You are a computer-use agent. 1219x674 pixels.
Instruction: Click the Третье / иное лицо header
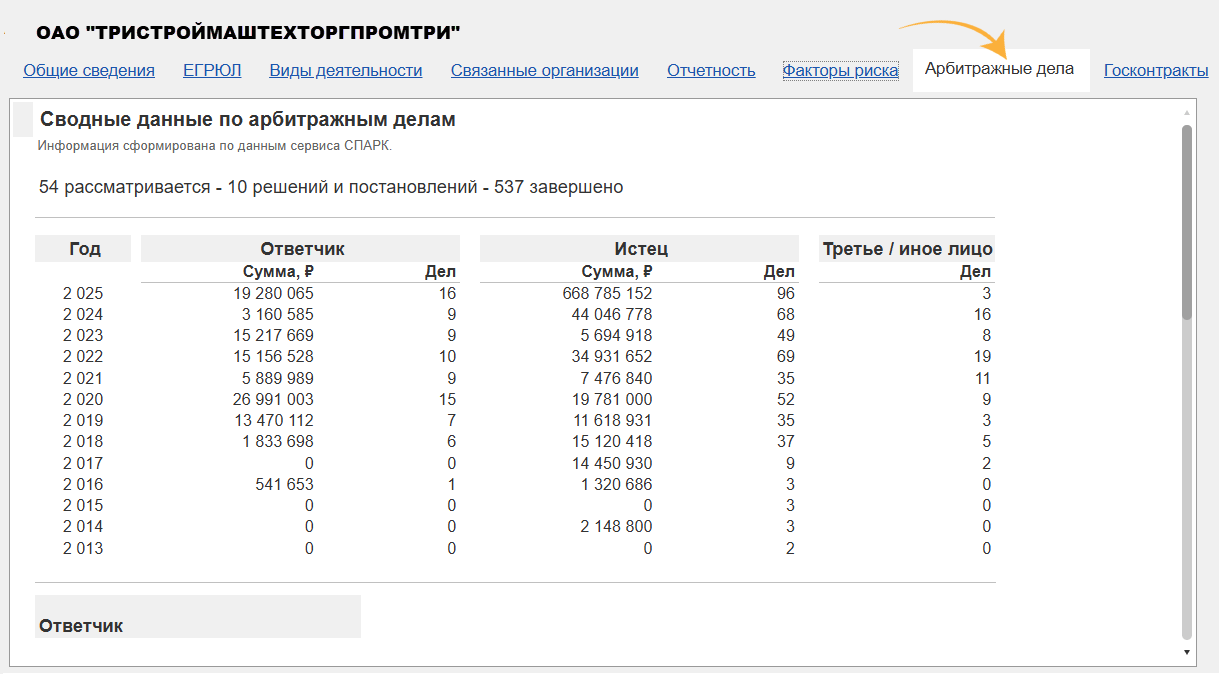click(907, 249)
